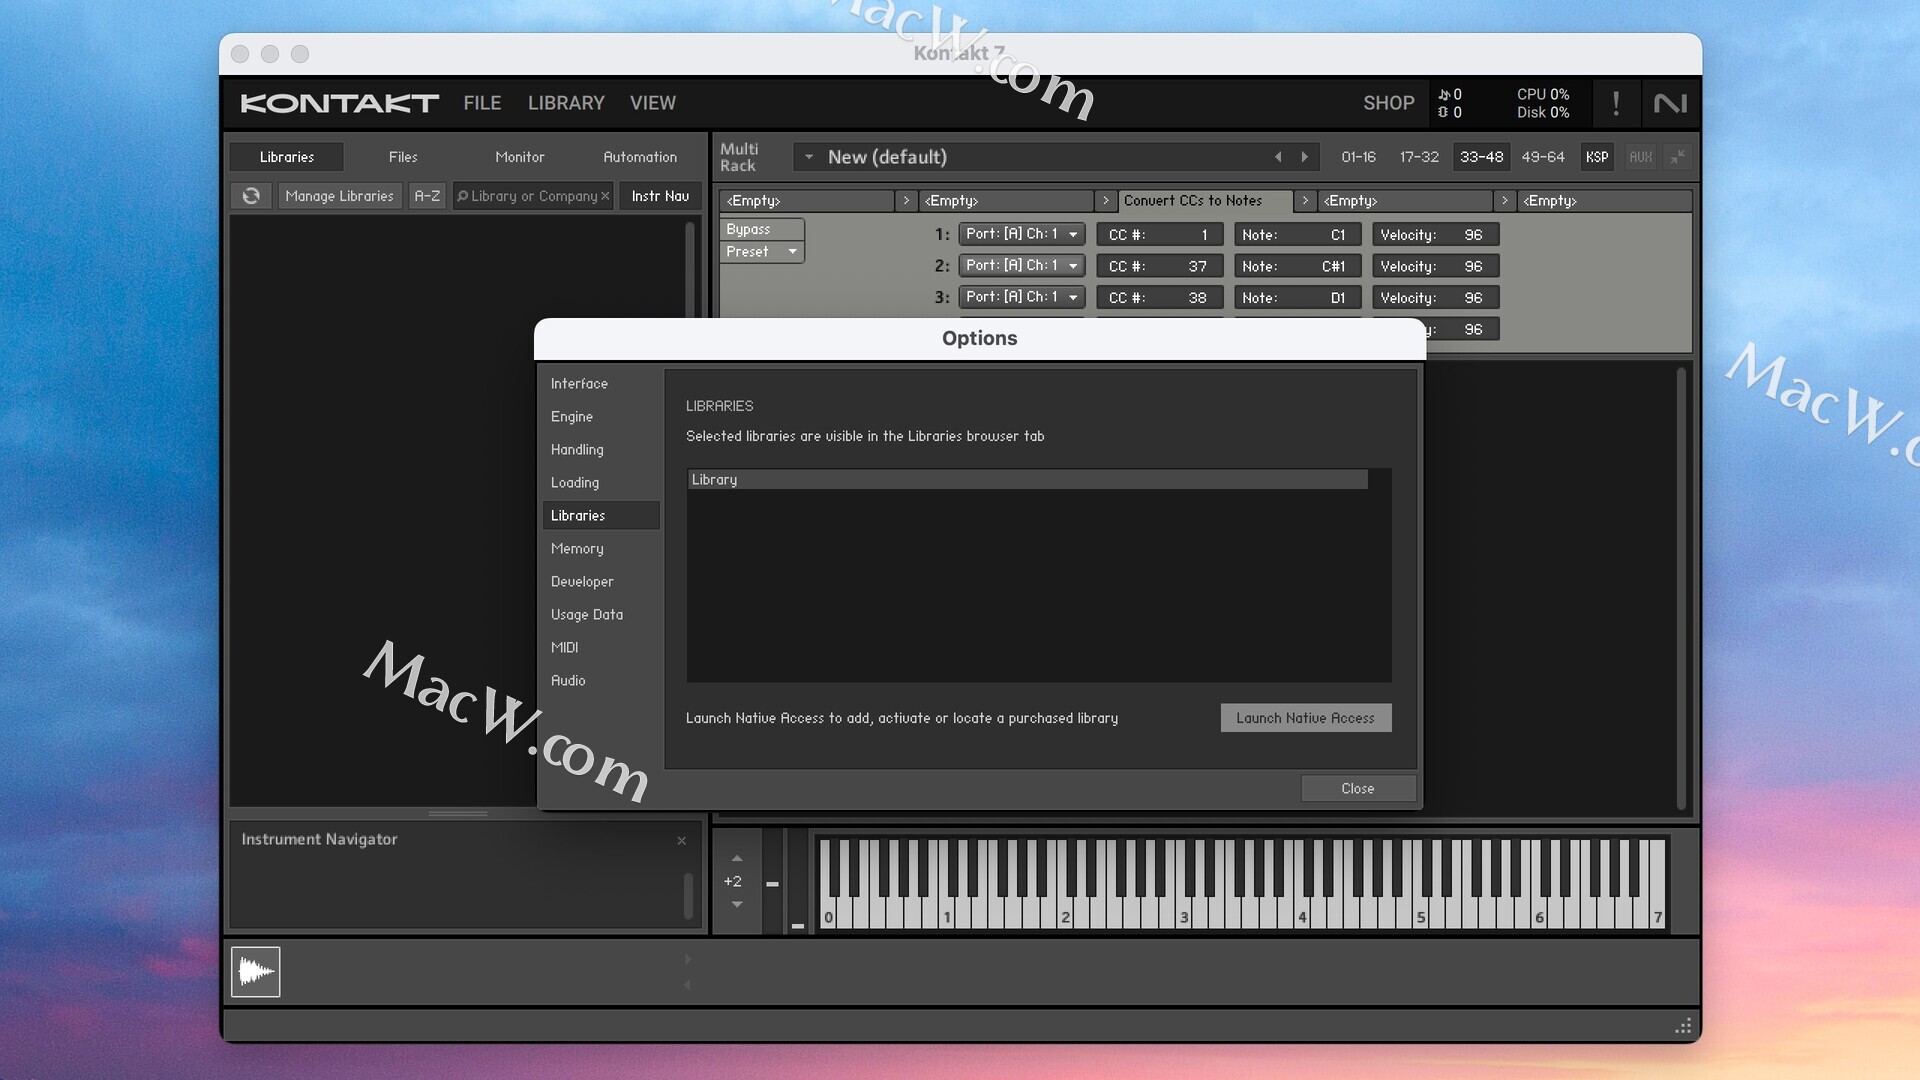This screenshot has width=1920, height=1080.
Task: Click Launch Native Access button
Action: (x=1305, y=718)
